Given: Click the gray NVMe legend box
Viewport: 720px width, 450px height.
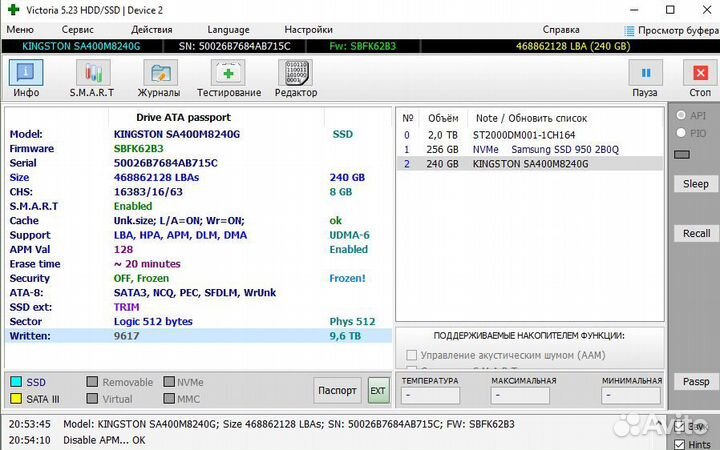Looking at the screenshot, I should tap(169, 382).
